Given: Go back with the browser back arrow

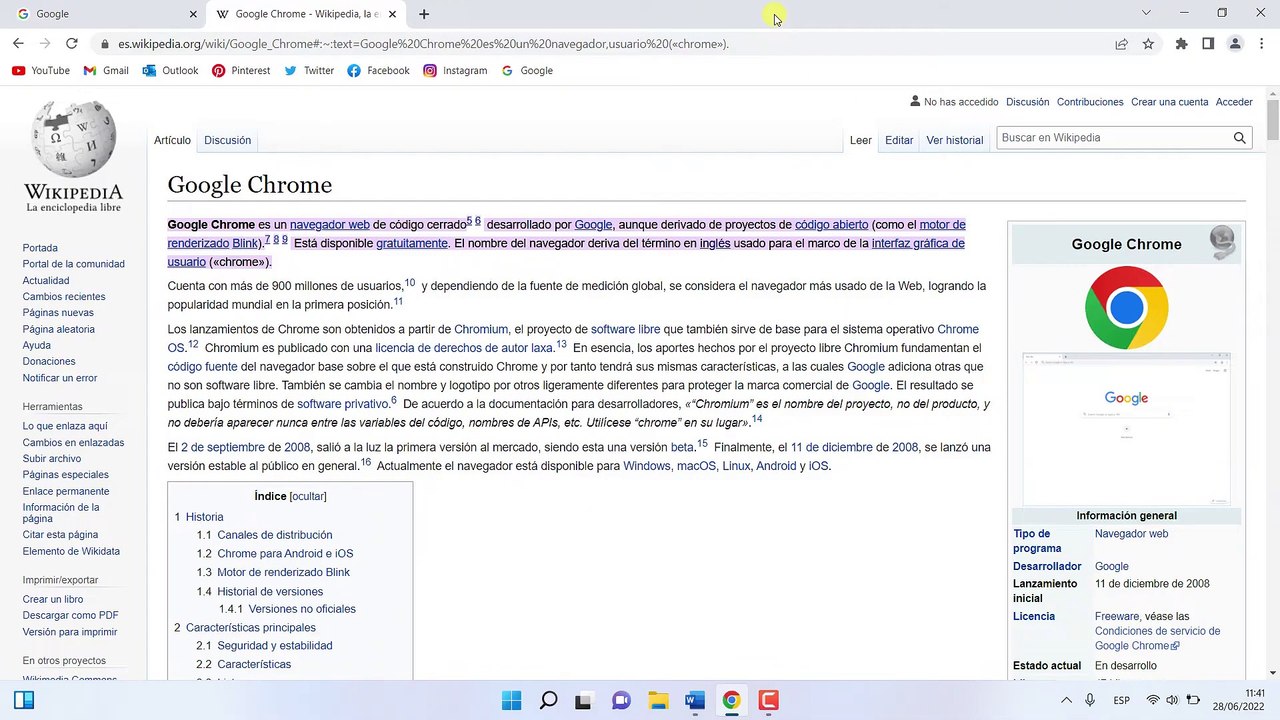Looking at the screenshot, I should pos(18,43).
